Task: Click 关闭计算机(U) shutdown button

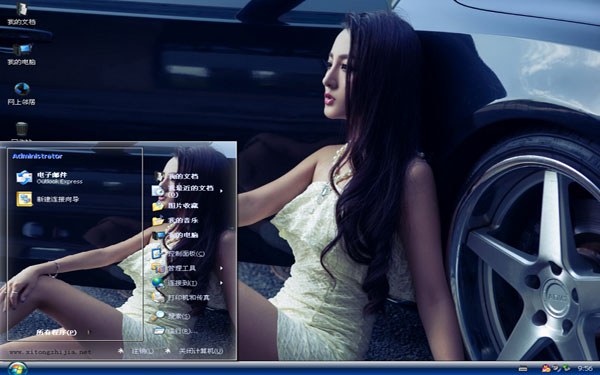Action: tap(194, 351)
